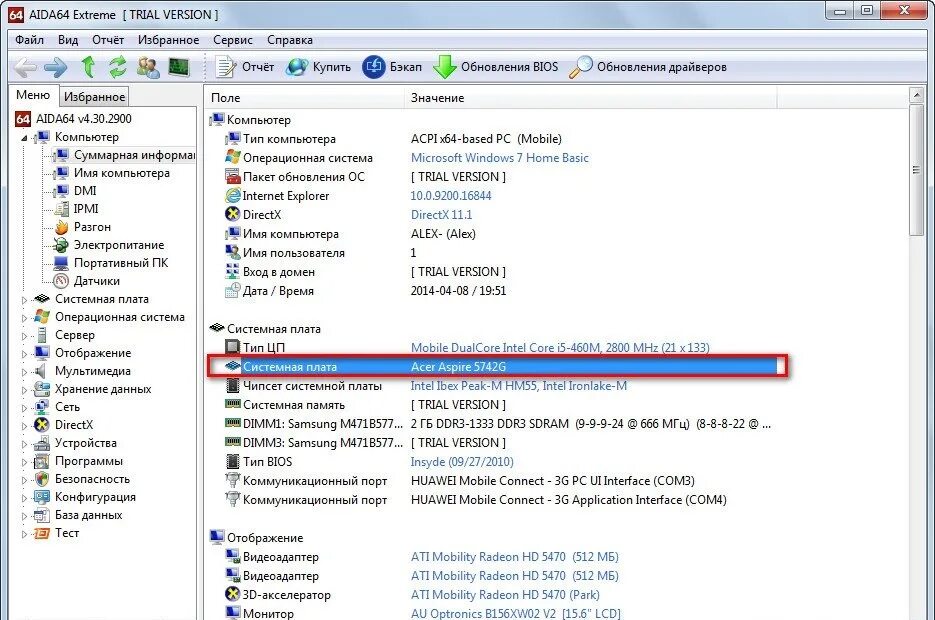Click the Поле column header

pos(305,98)
